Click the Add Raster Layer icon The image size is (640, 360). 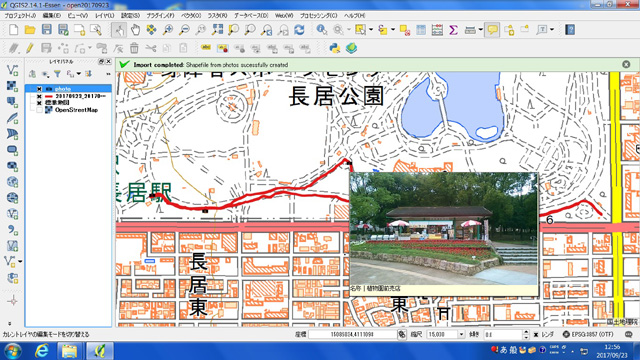(12, 86)
